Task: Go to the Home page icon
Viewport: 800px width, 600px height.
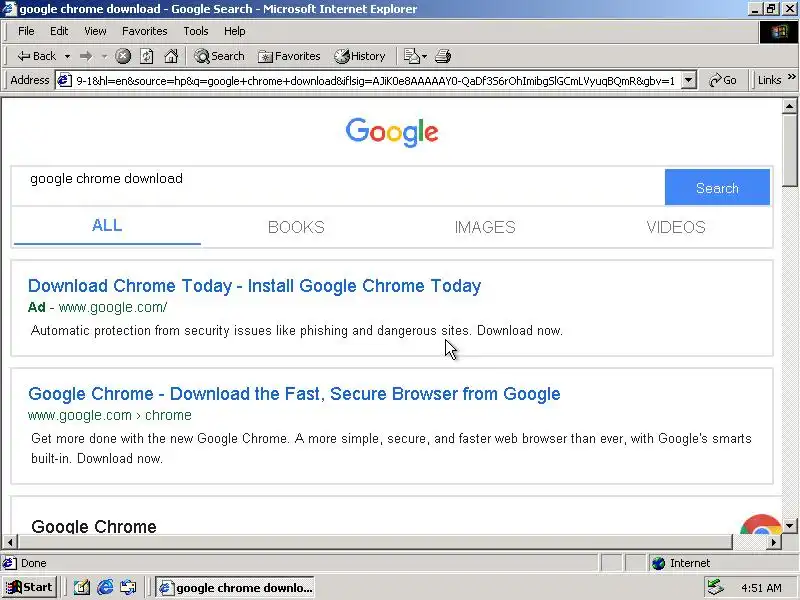Action: click(171, 56)
